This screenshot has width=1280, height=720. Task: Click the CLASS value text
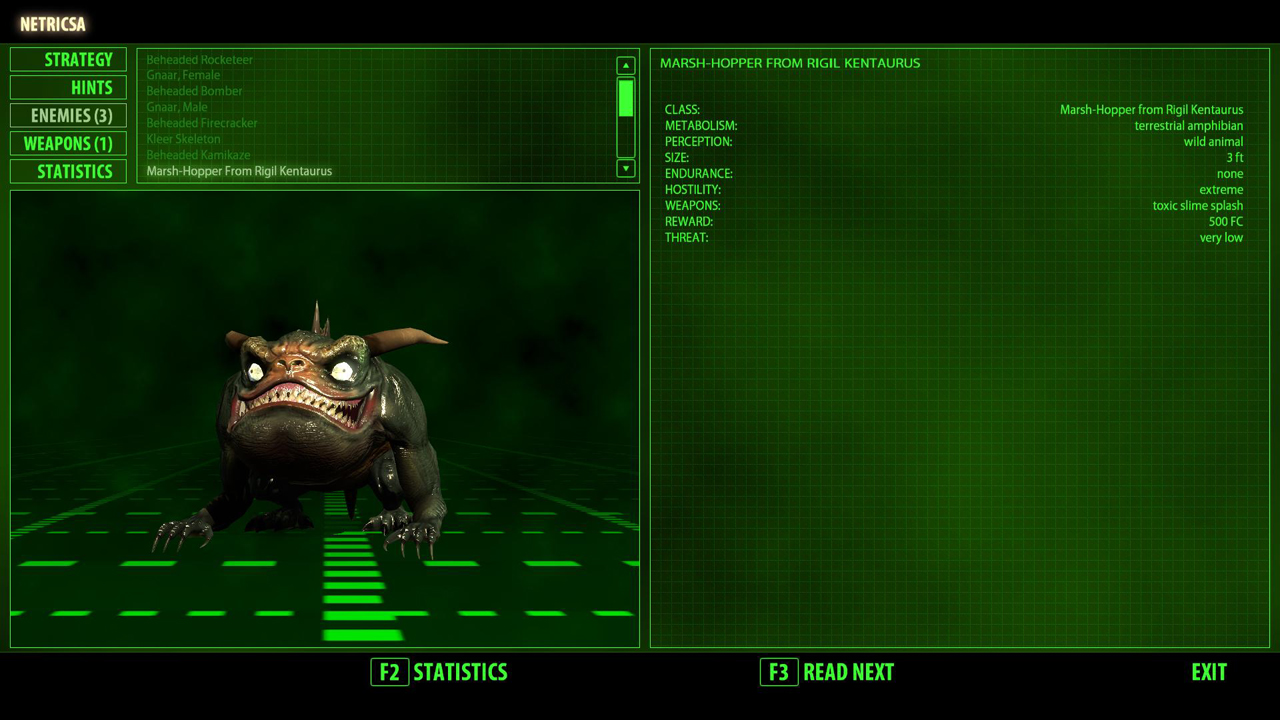click(1151, 110)
